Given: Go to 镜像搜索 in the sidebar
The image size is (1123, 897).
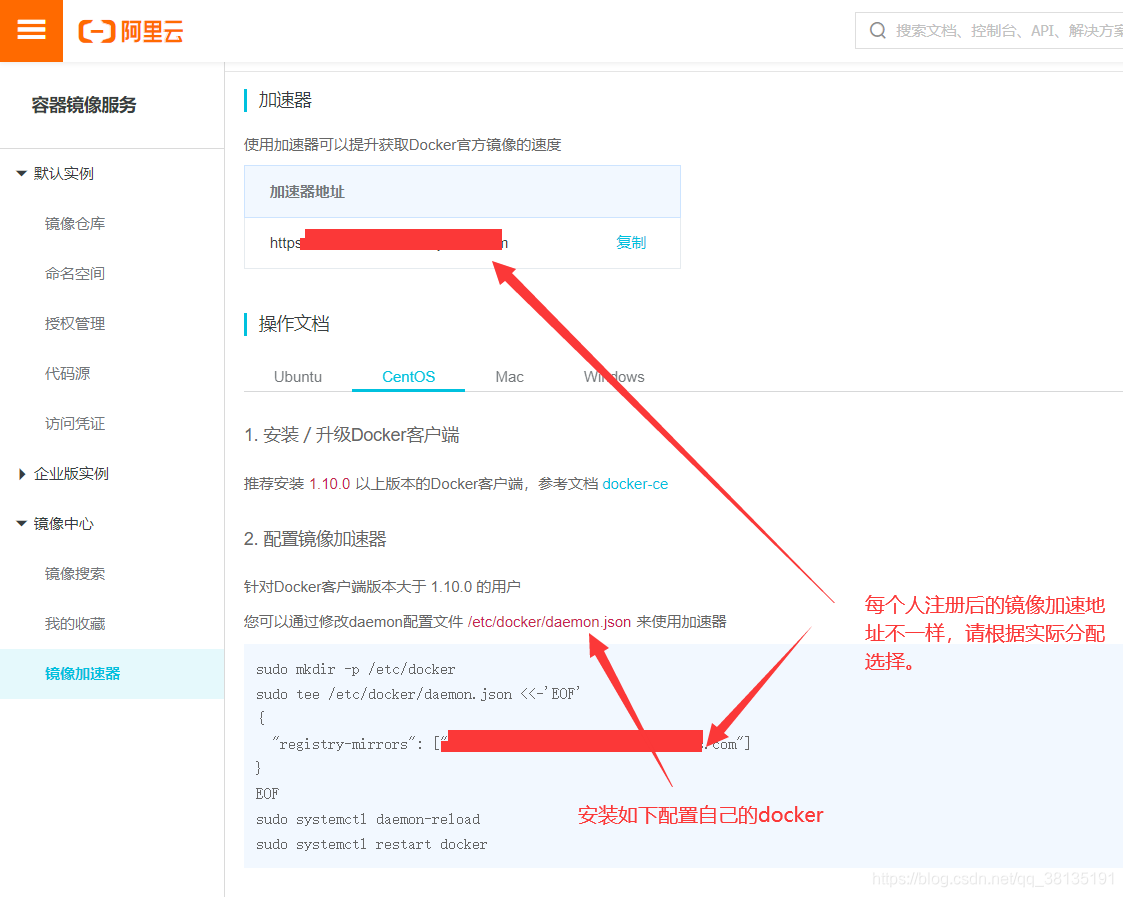Looking at the screenshot, I should coord(73,573).
